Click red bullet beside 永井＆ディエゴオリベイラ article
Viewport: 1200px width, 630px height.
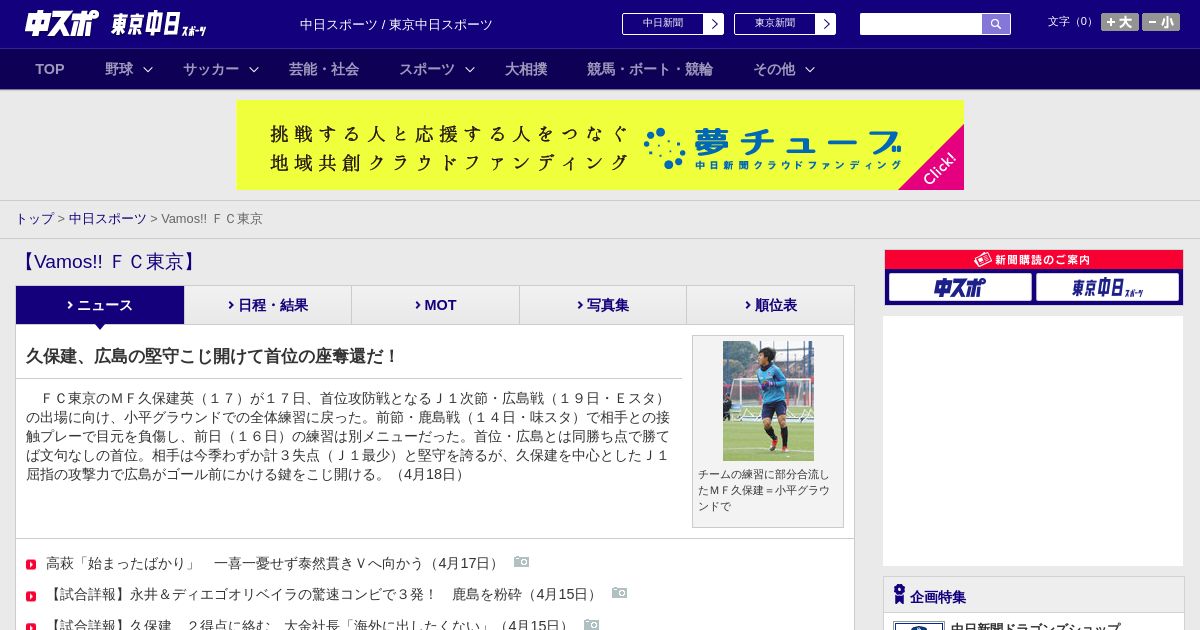click(31, 596)
